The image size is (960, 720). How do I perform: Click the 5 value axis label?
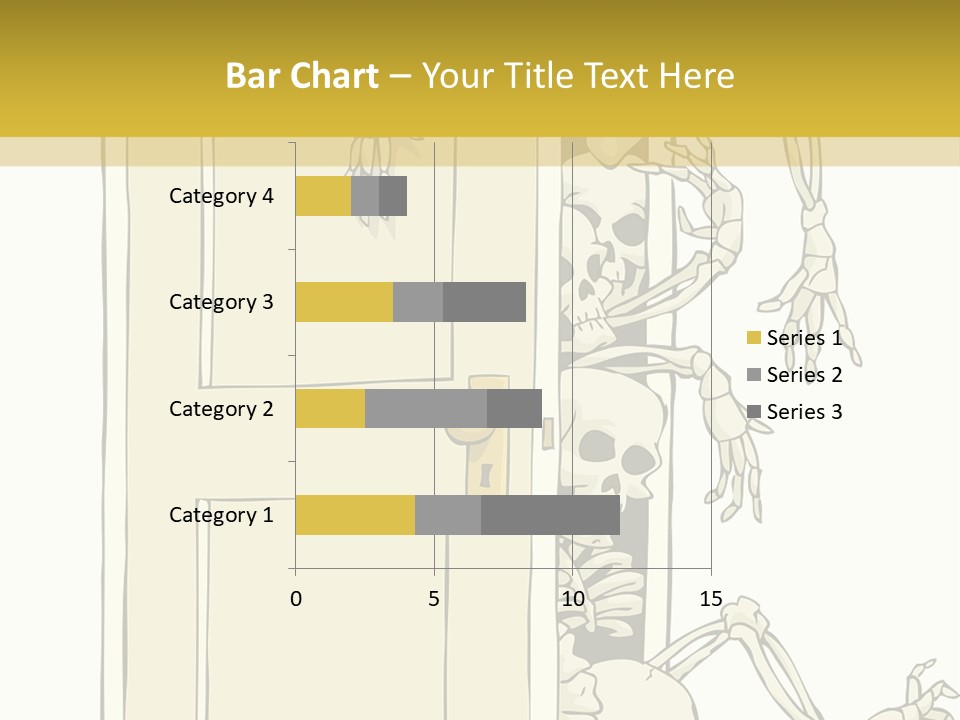point(434,599)
